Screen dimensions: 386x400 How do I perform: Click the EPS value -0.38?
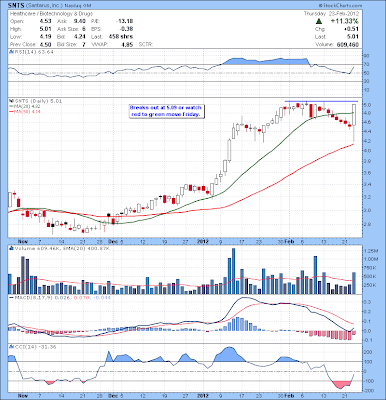pyautogui.click(x=126, y=29)
